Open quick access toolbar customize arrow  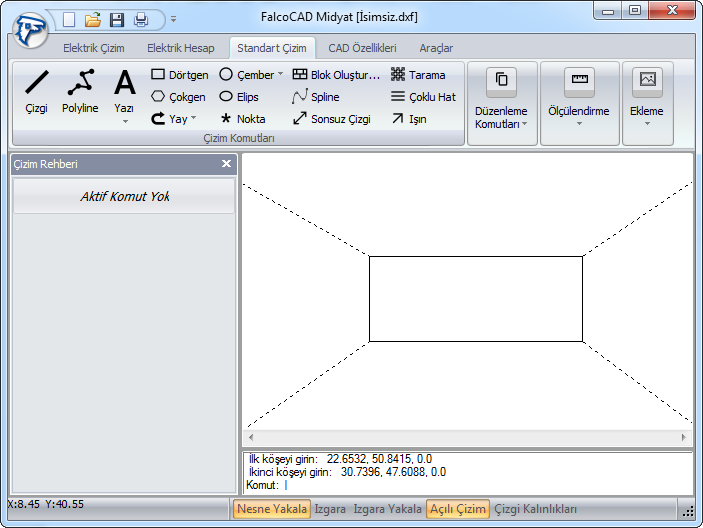[174, 19]
